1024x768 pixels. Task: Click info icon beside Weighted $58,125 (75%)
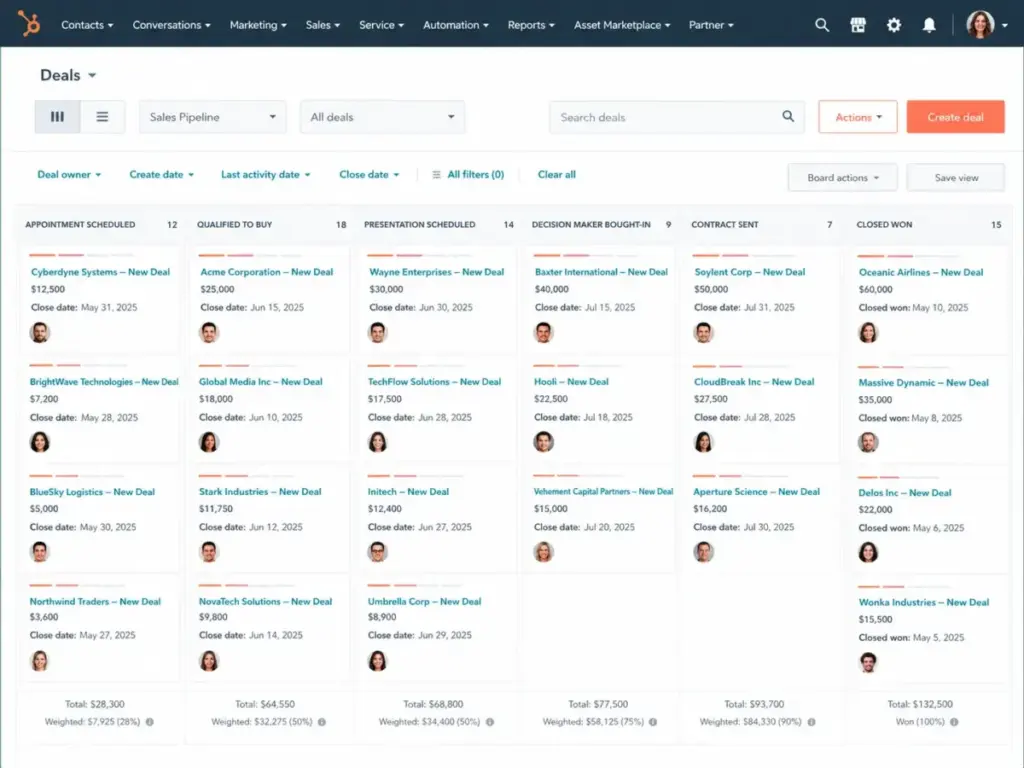pyautogui.click(x=653, y=722)
